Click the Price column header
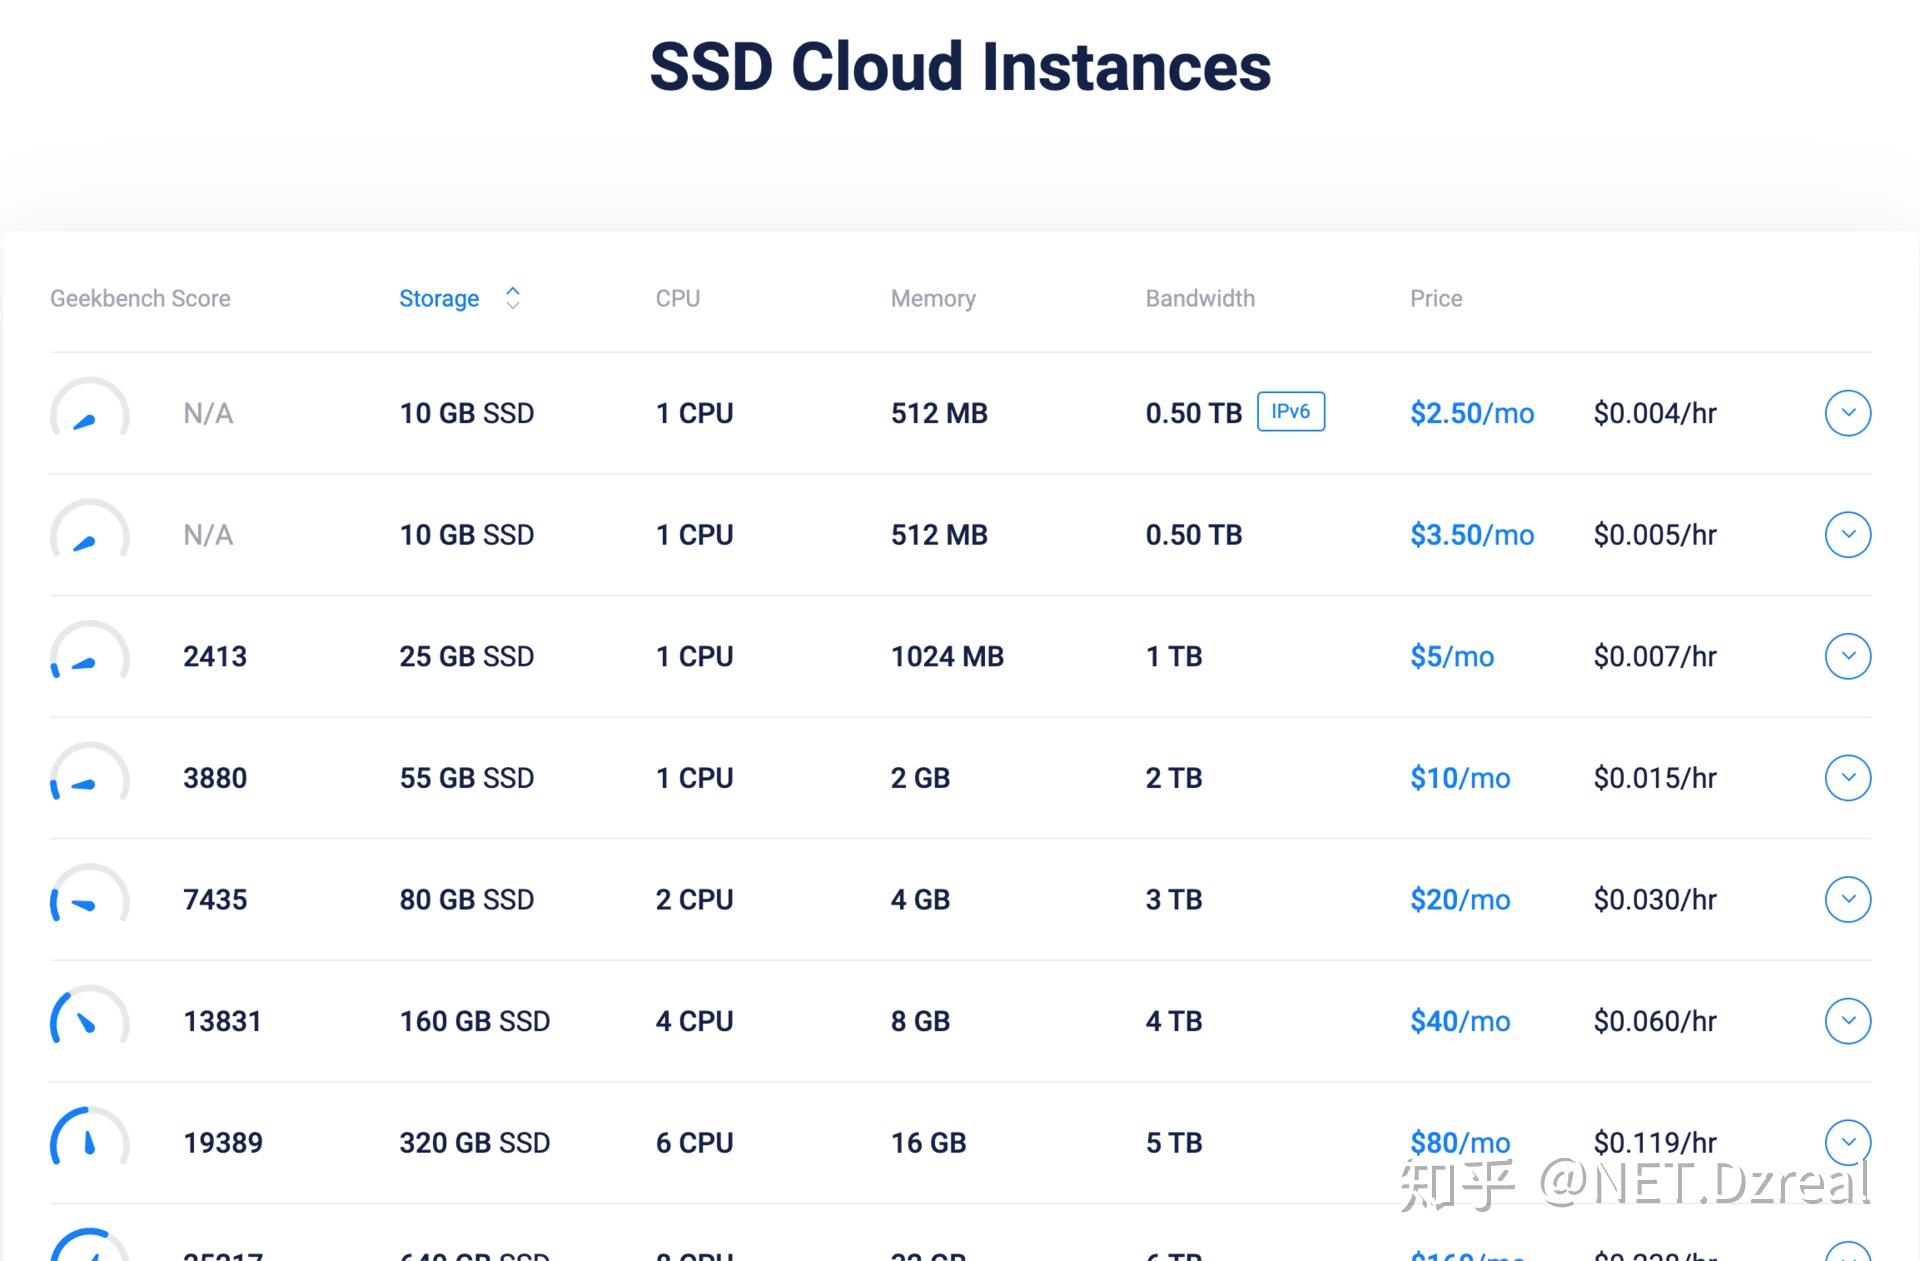The height and width of the screenshot is (1261, 1920). (x=1435, y=298)
